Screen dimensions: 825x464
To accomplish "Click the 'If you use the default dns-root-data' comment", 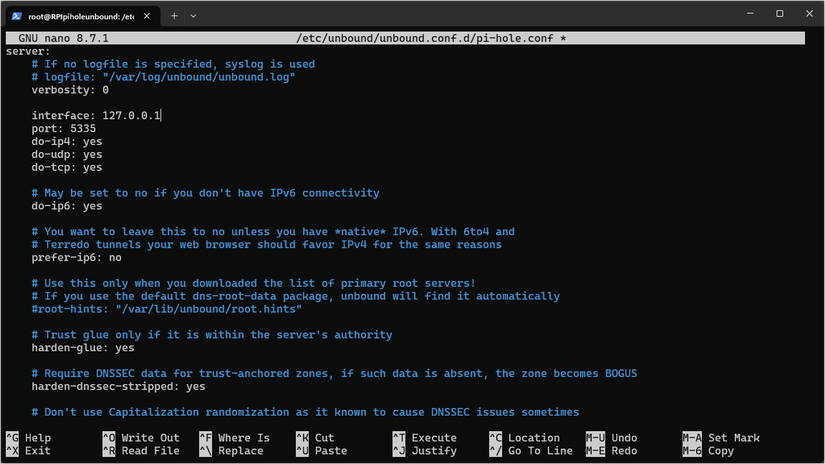I will click(x=296, y=296).
